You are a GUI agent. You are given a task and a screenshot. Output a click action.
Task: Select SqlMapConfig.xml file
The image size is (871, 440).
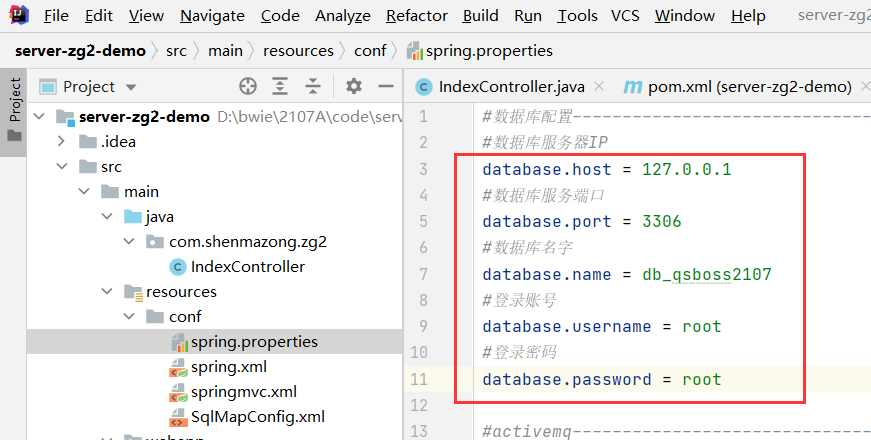(258, 417)
